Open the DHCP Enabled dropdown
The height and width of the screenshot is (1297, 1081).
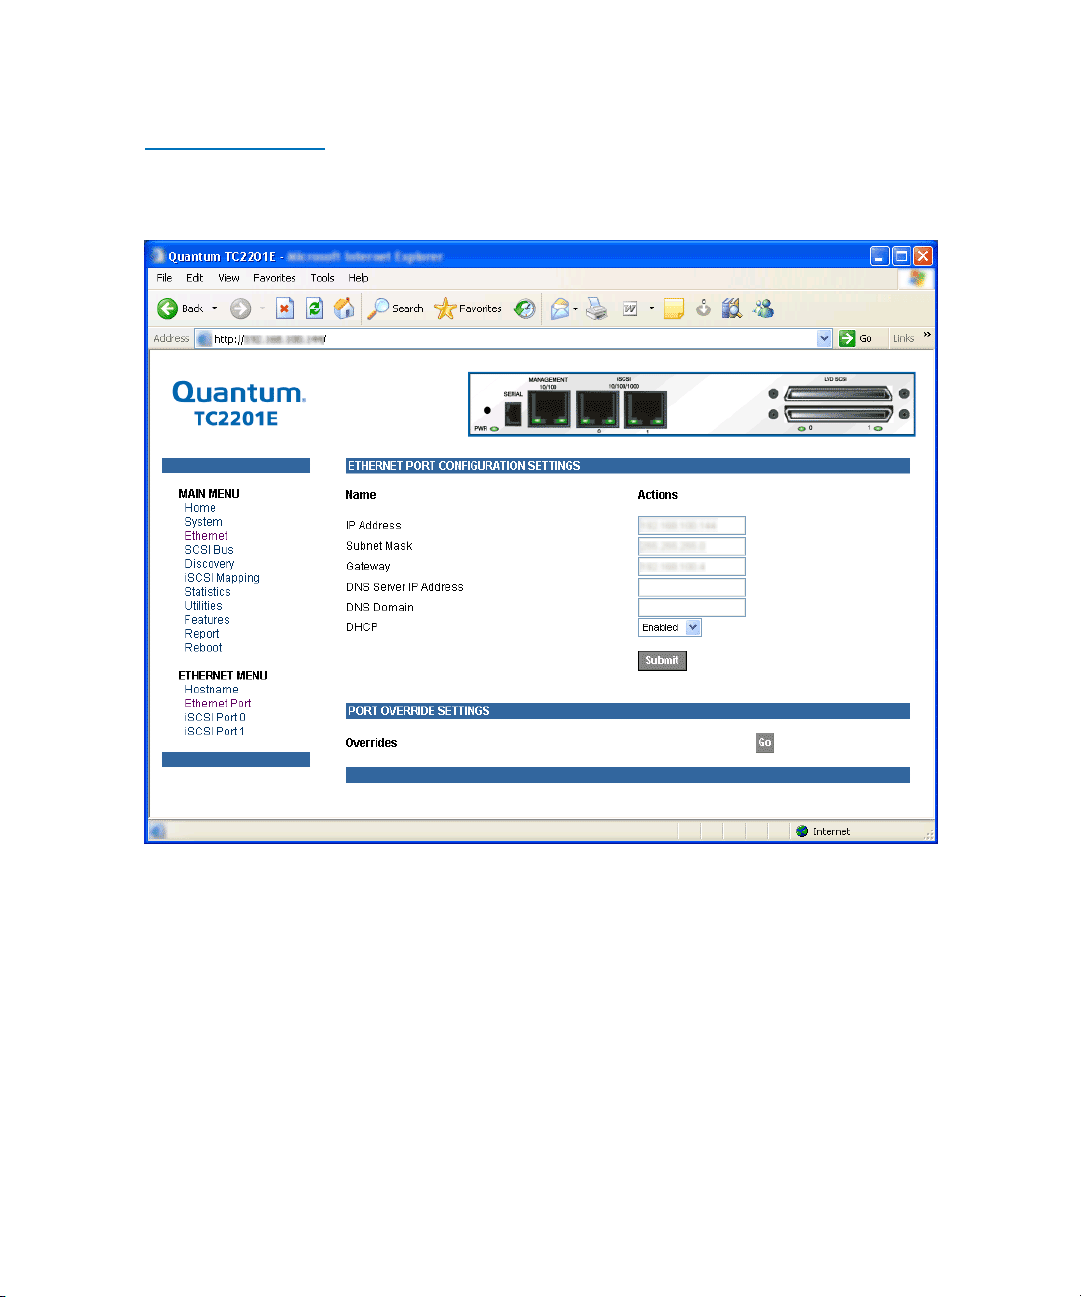670,628
